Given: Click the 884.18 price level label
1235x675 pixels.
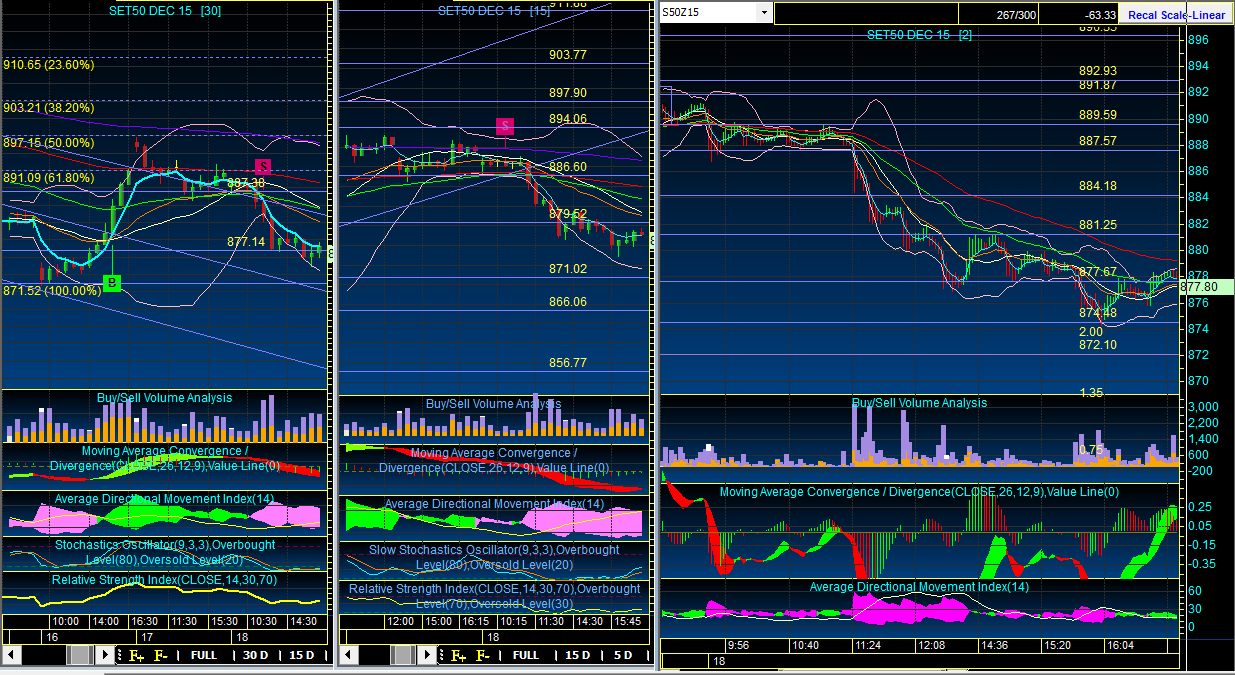Looking at the screenshot, I should [x=1098, y=186].
